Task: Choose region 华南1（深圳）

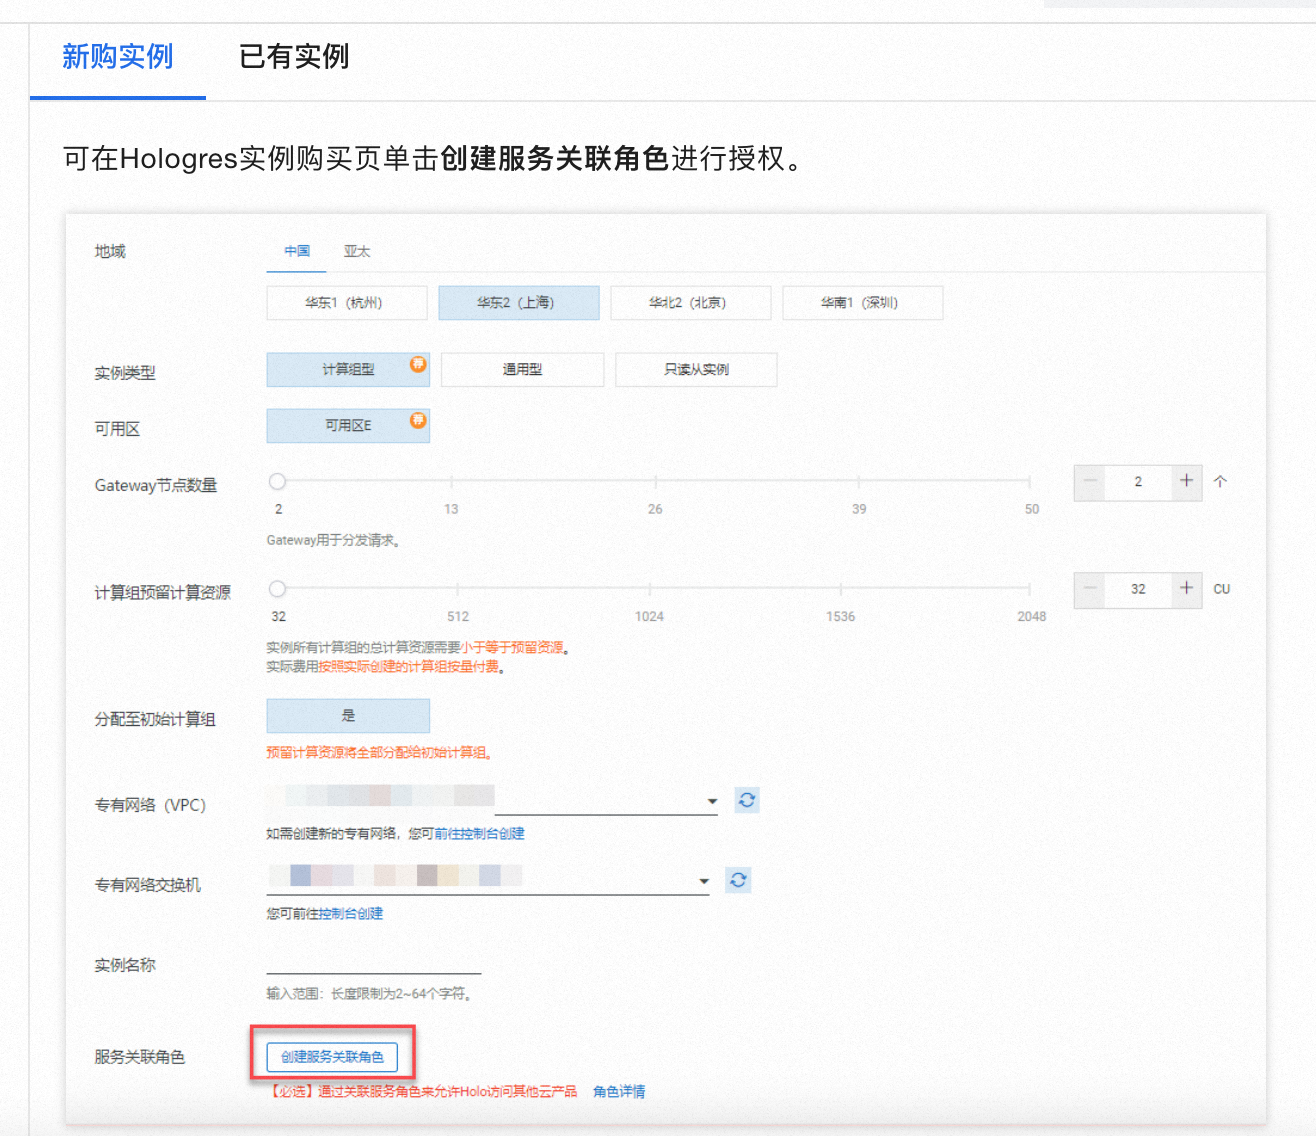Action: tap(863, 303)
